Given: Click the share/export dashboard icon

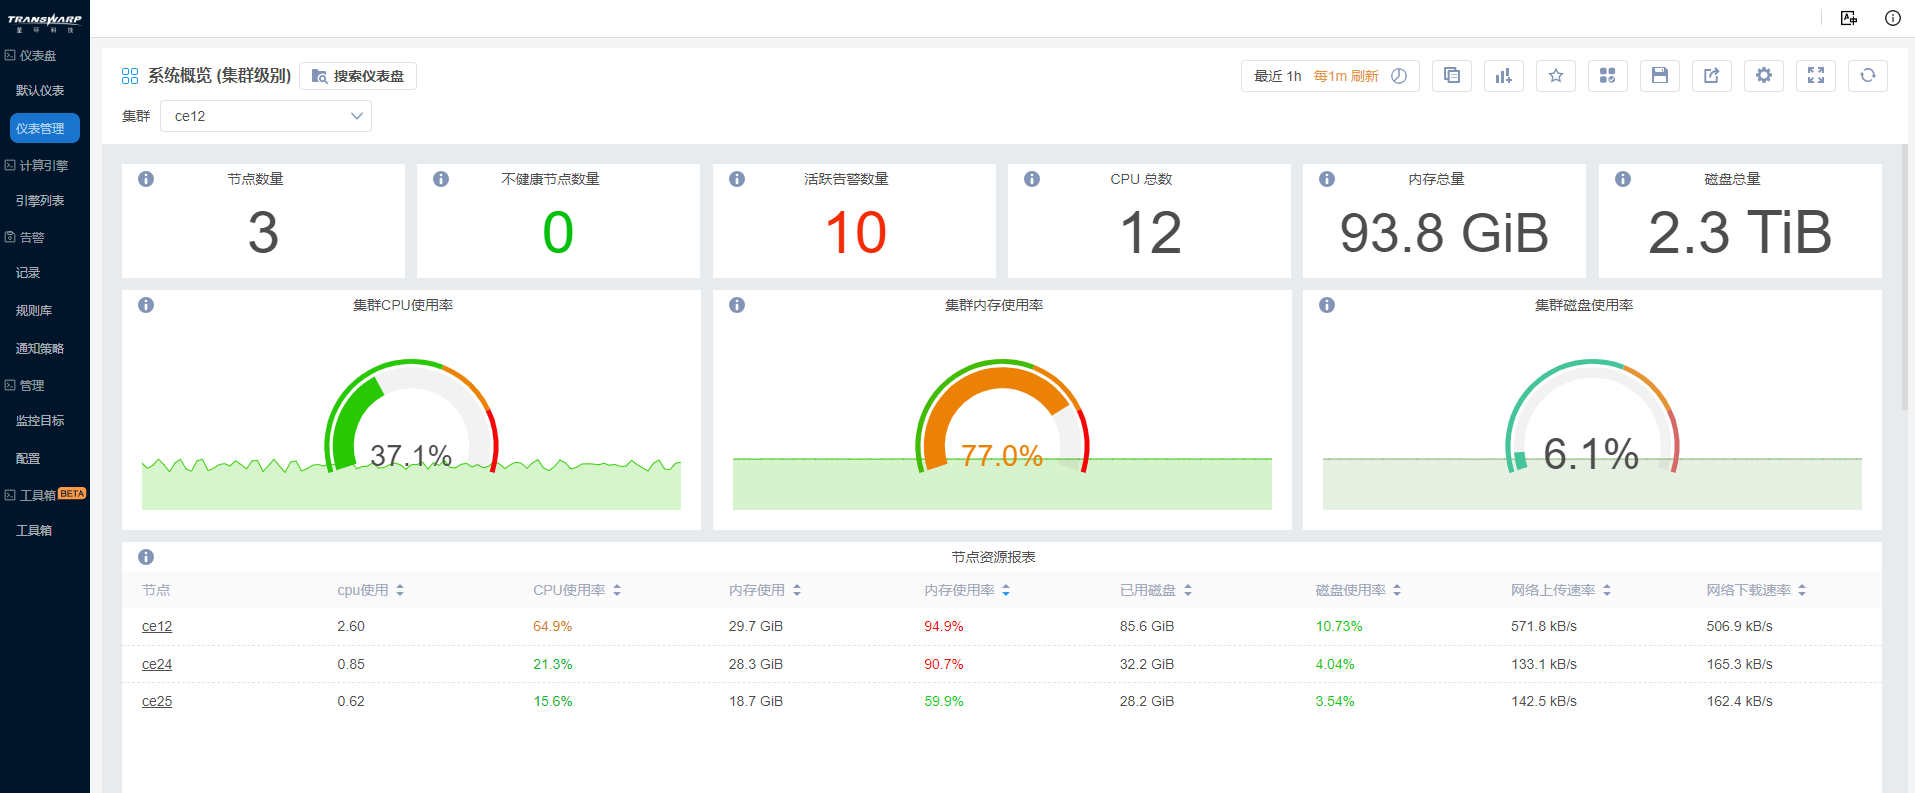Looking at the screenshot, I should [1712, 76].
